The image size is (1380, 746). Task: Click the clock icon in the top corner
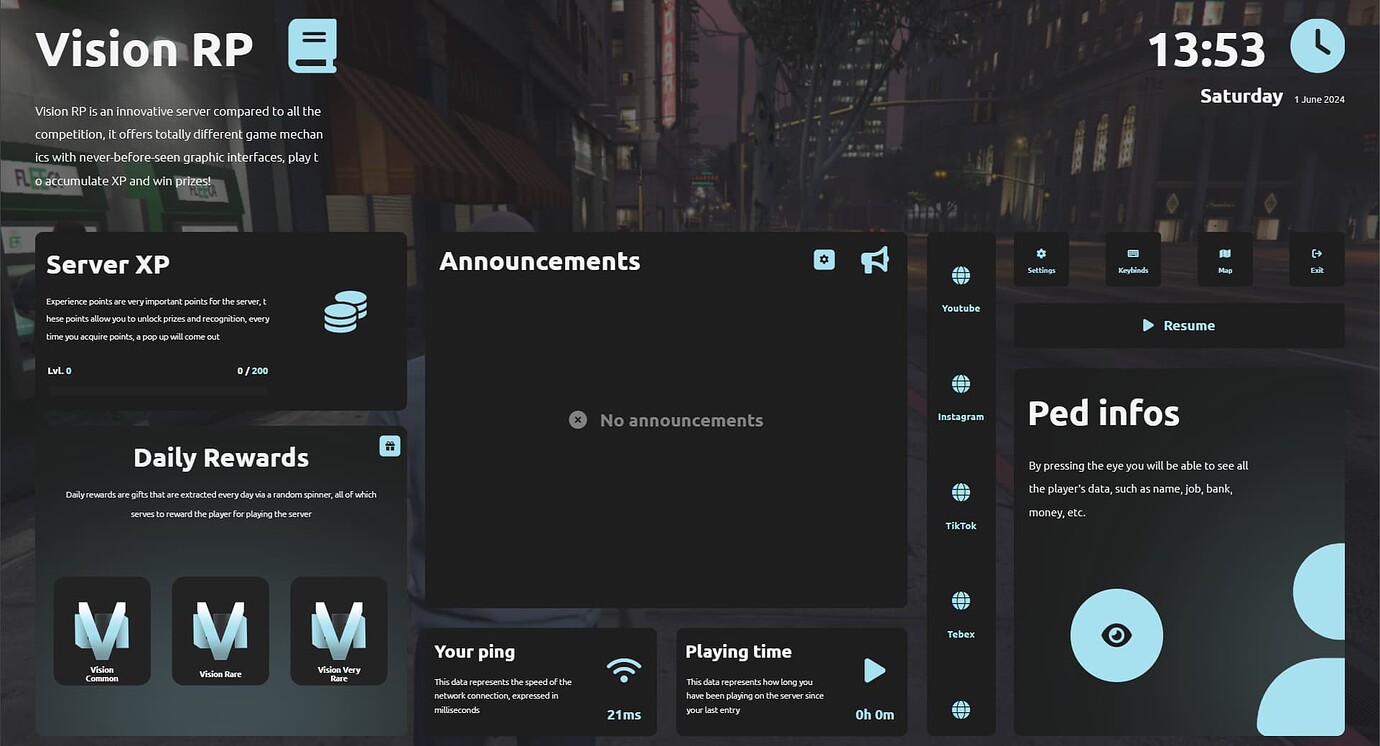coord(1317,44)
